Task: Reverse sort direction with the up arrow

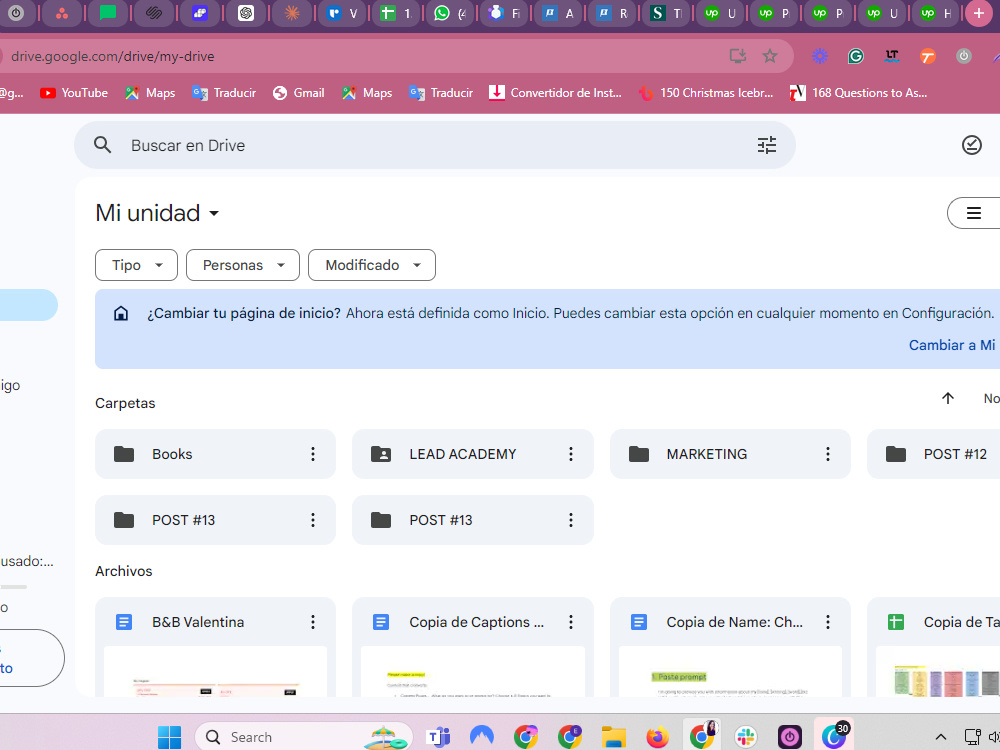Action: pos(948,399)
